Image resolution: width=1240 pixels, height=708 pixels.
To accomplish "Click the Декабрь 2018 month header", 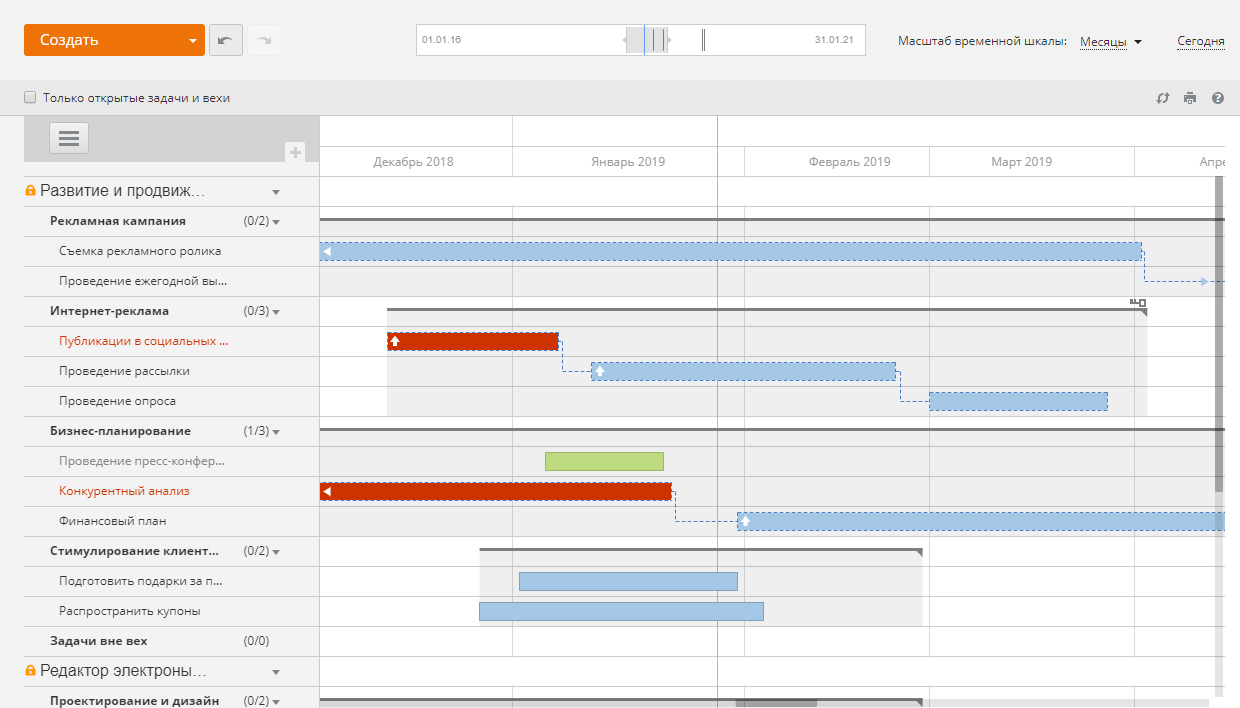I will tap(413, 162).
